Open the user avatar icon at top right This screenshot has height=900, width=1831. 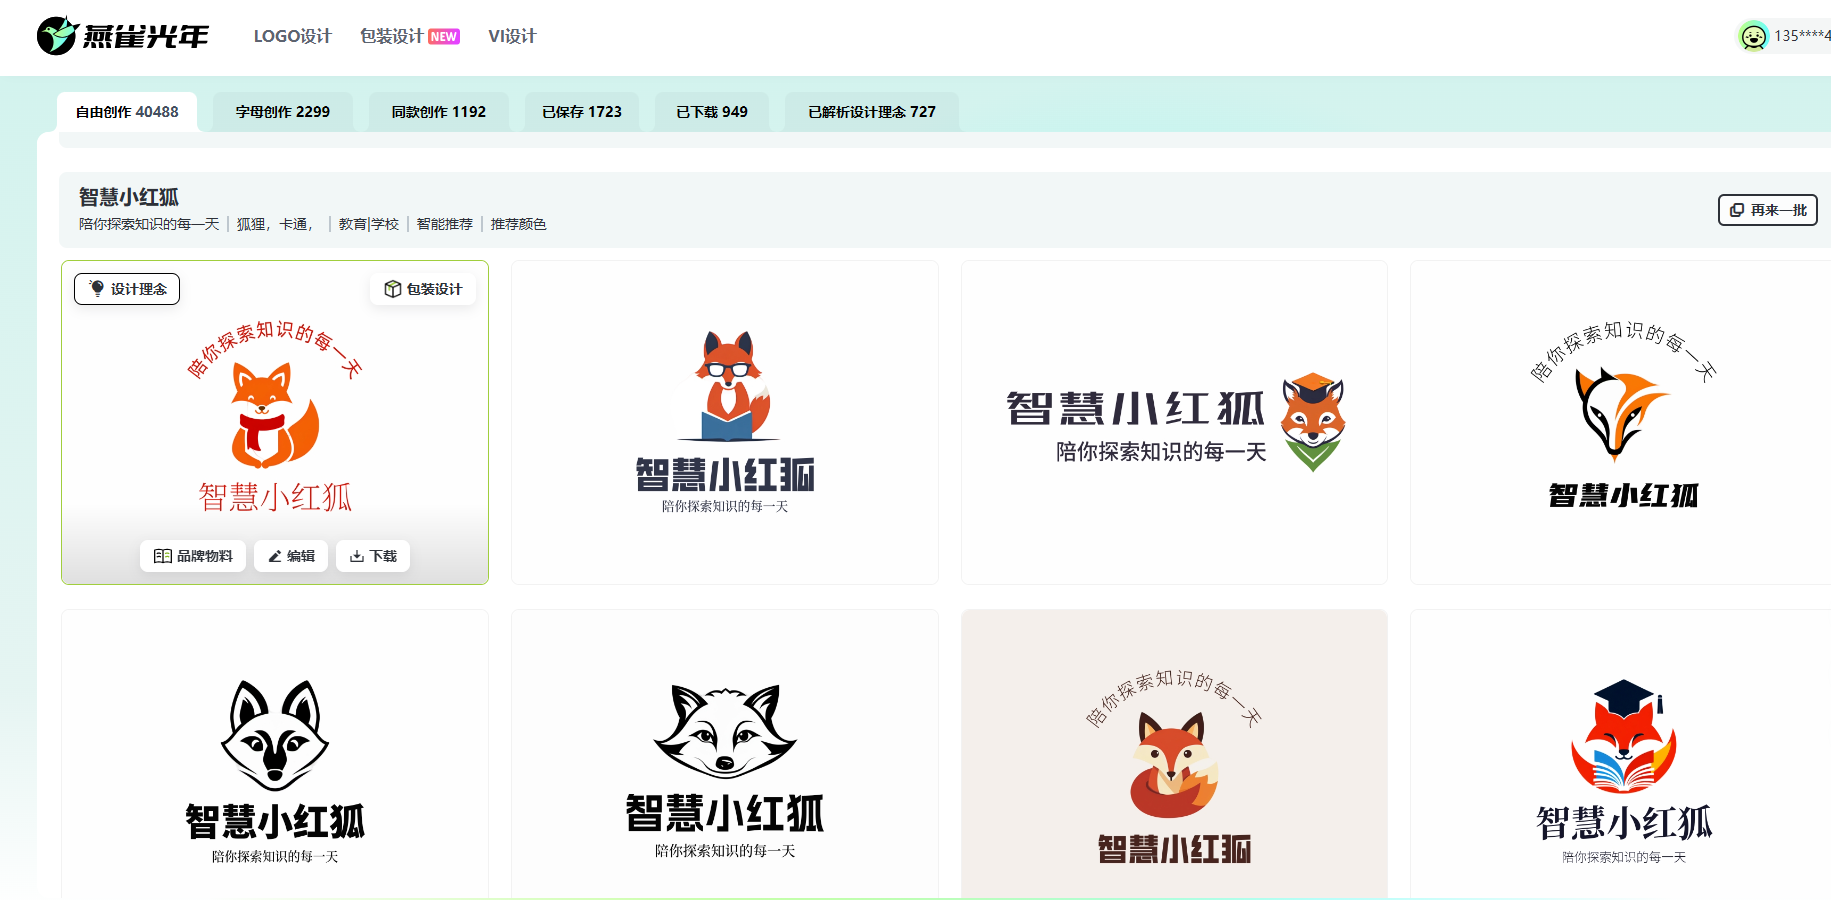tap(1750, 37)
